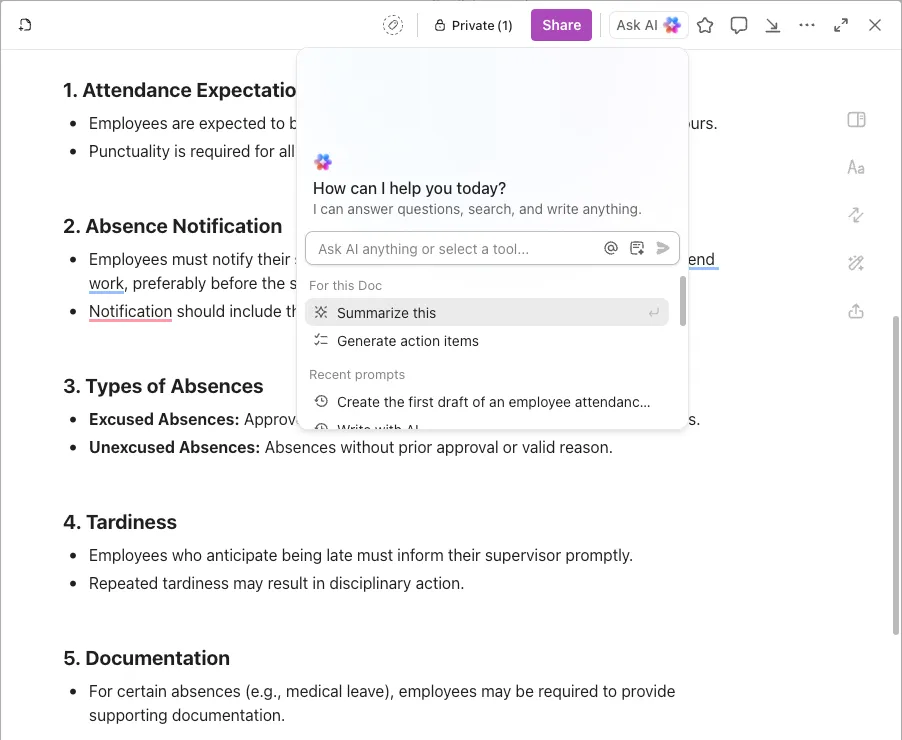902x740 pixels.
Task: Click the purple Share button
Action: tap(561, 25)
